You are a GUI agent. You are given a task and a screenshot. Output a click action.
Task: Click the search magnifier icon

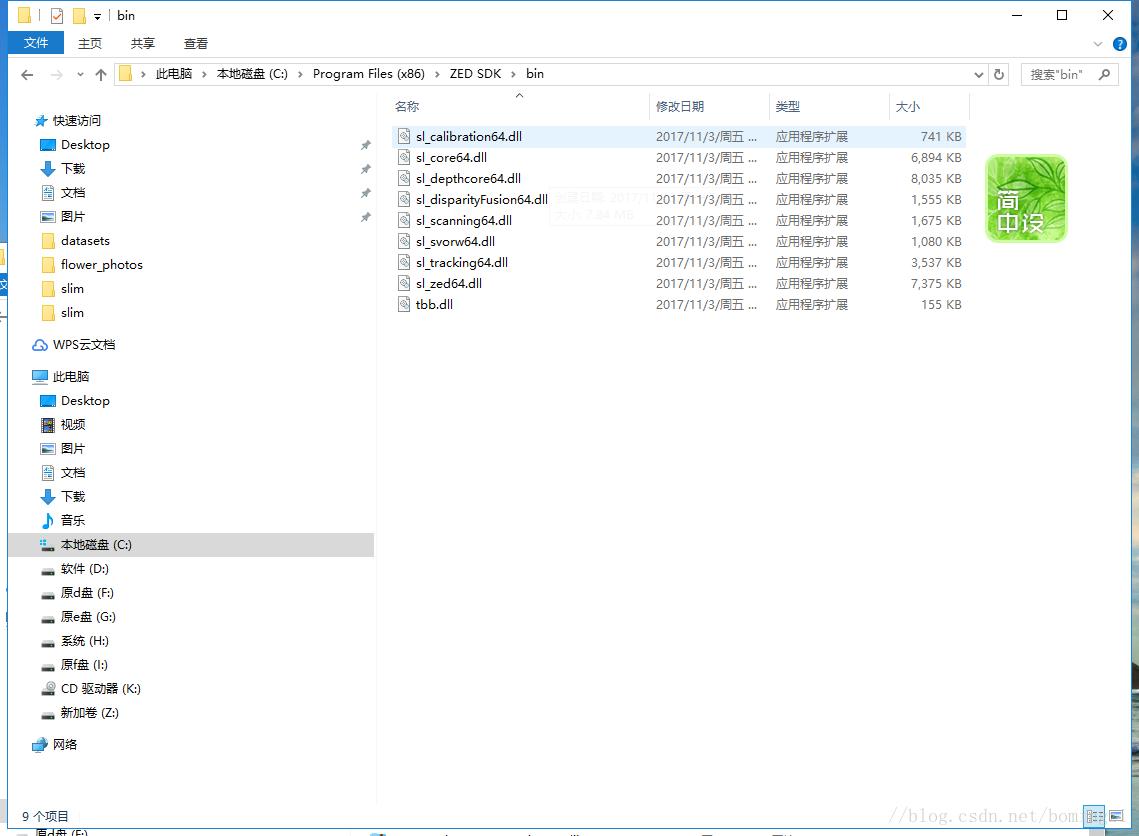pyautogui.click(x=1104, y=75)
